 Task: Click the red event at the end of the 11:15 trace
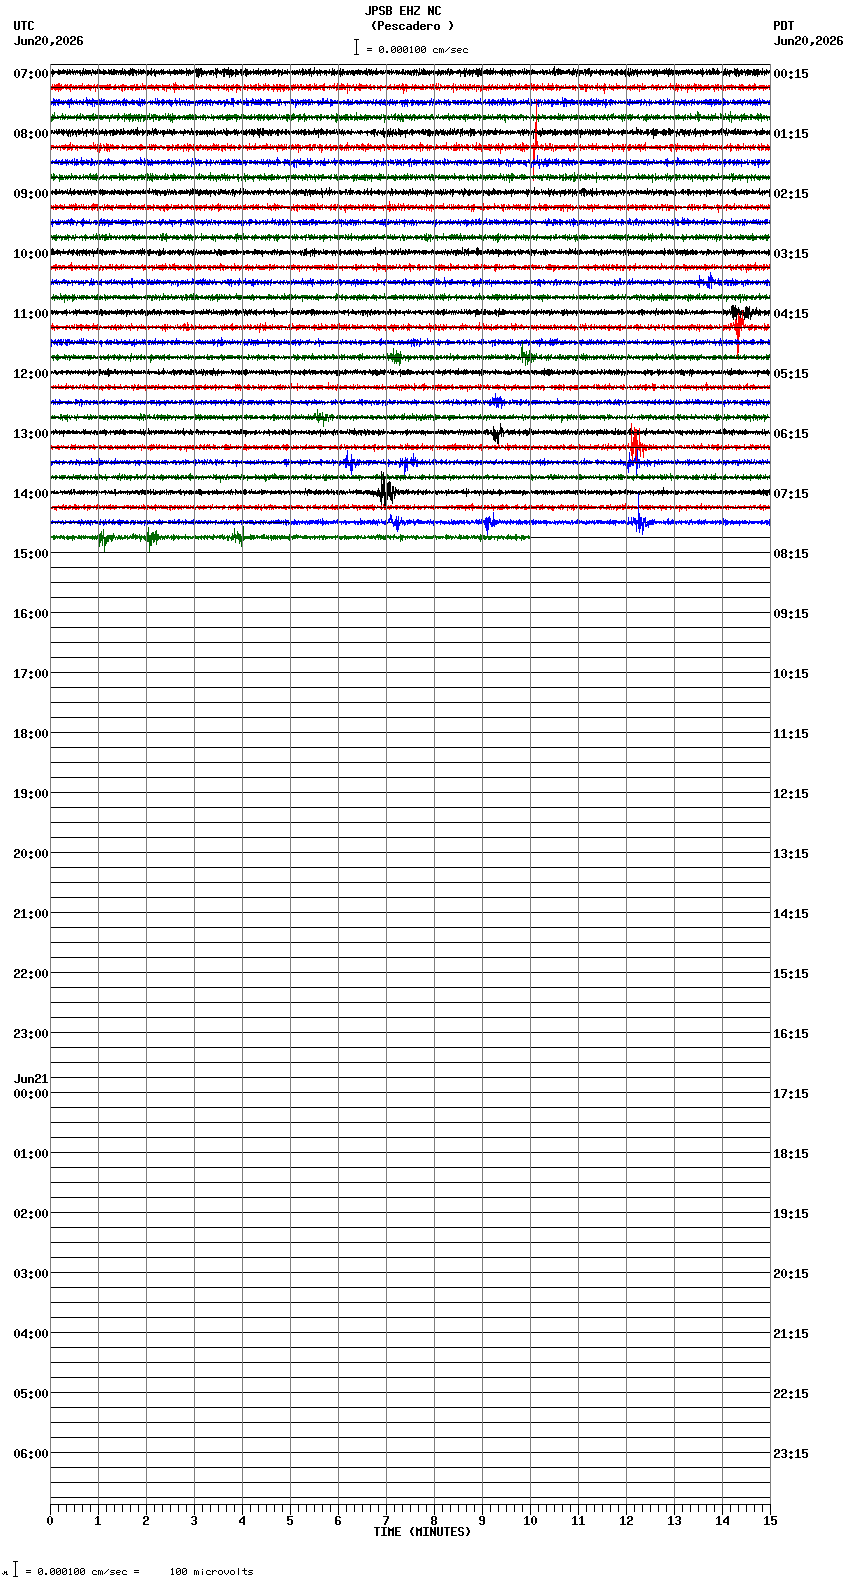(x=739, y=328)
